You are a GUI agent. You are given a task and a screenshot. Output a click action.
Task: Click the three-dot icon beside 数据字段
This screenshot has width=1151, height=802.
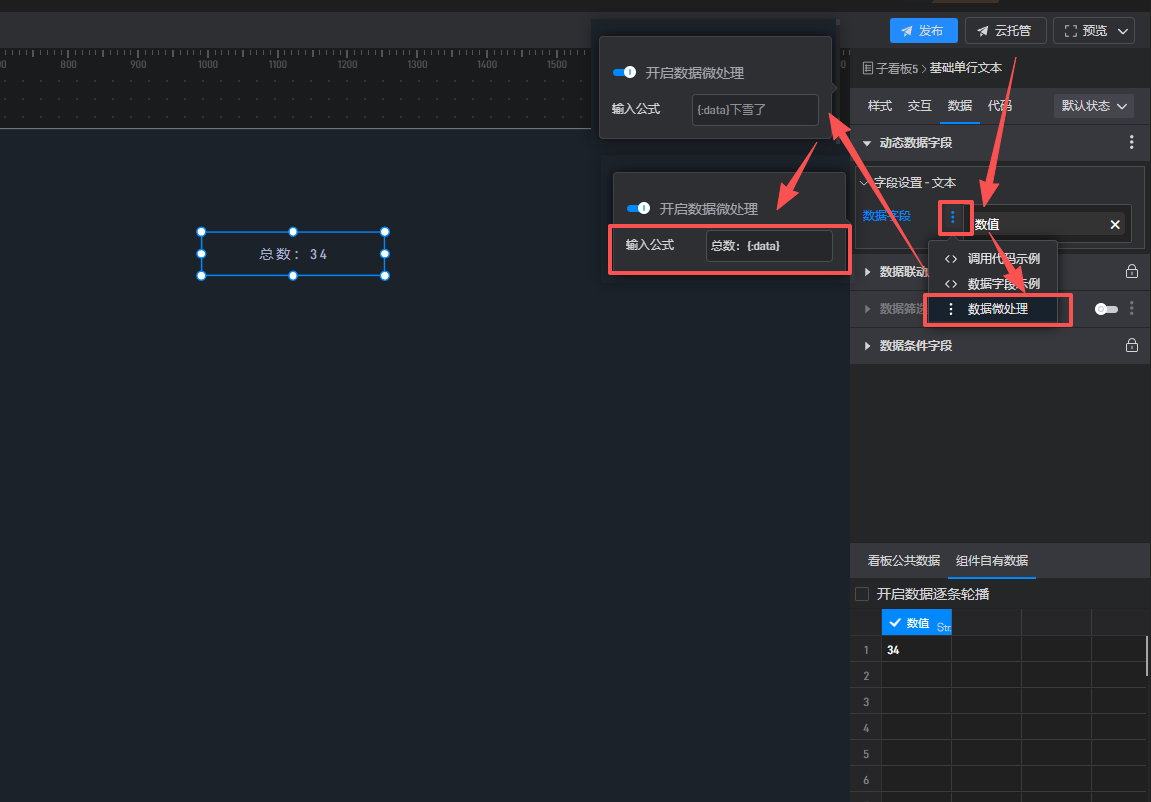[x=953, y=217]
